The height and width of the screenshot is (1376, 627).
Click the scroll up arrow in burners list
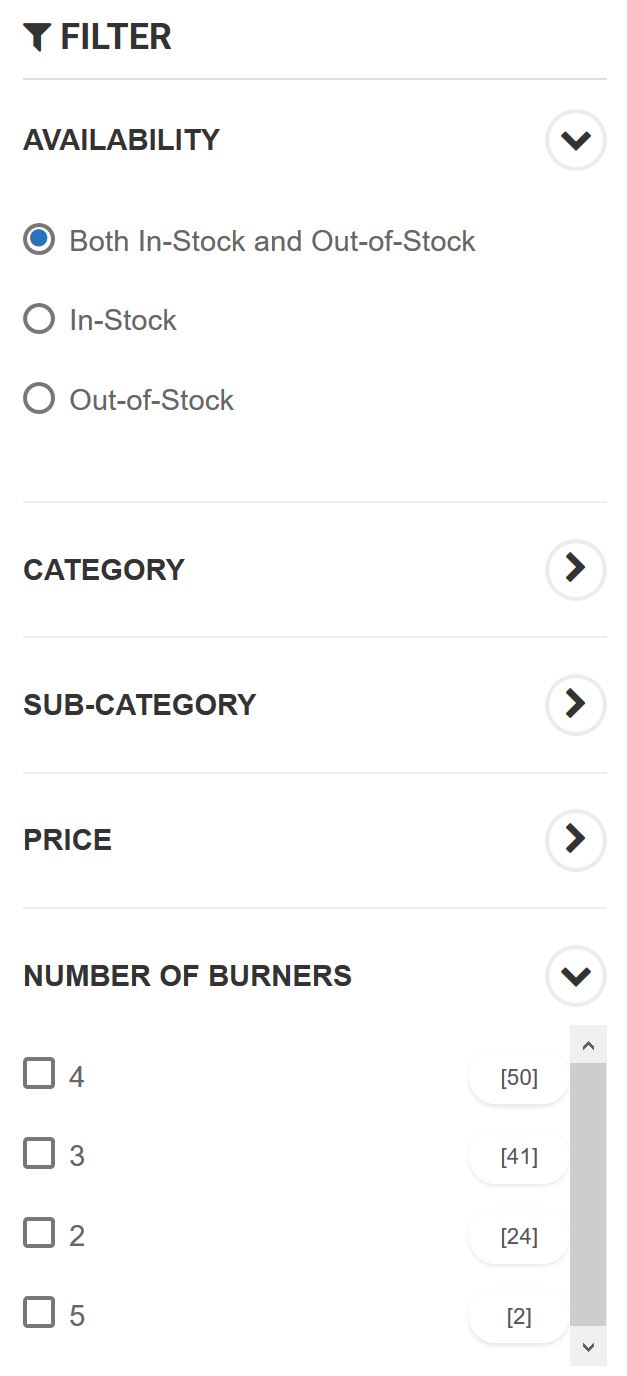click(x=588, y=1045)
